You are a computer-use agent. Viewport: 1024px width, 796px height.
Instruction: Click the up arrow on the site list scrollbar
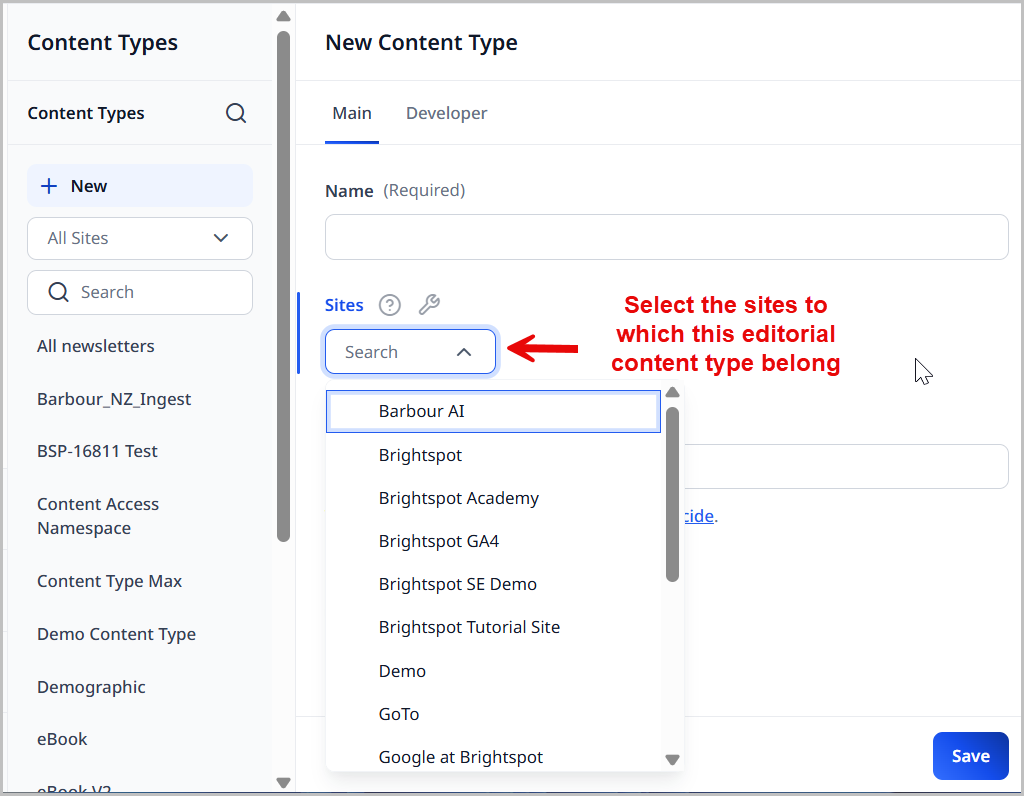[x=672, y=392]
